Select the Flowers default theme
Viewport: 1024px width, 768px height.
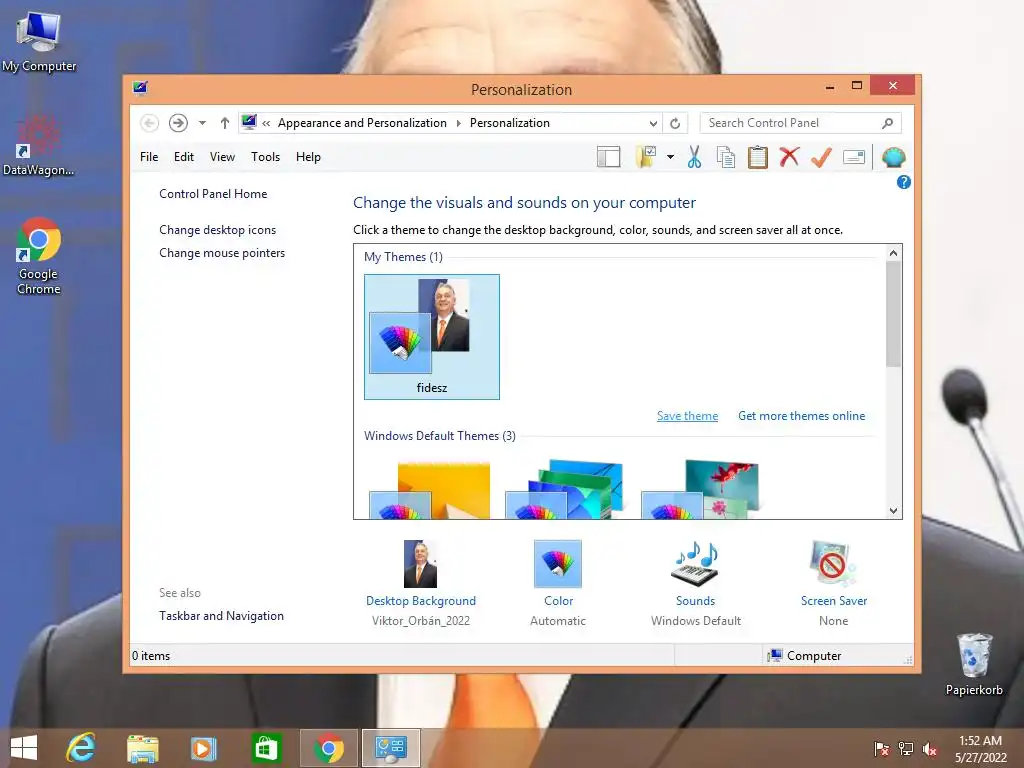(x=700, y=490)
